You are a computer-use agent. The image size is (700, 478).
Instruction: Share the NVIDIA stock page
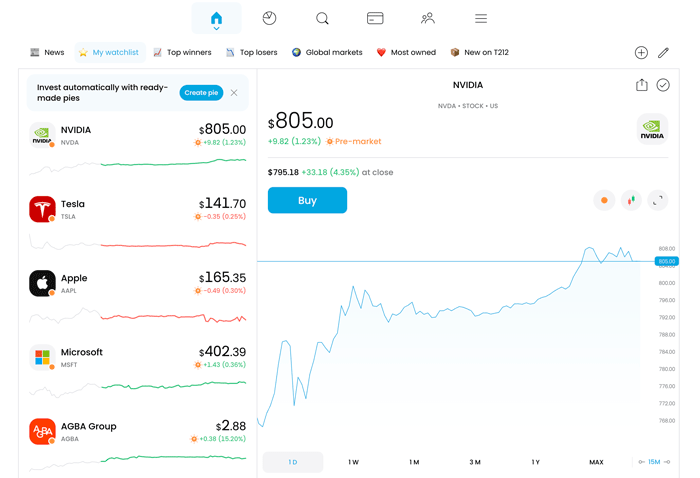(x=641, y=85)
